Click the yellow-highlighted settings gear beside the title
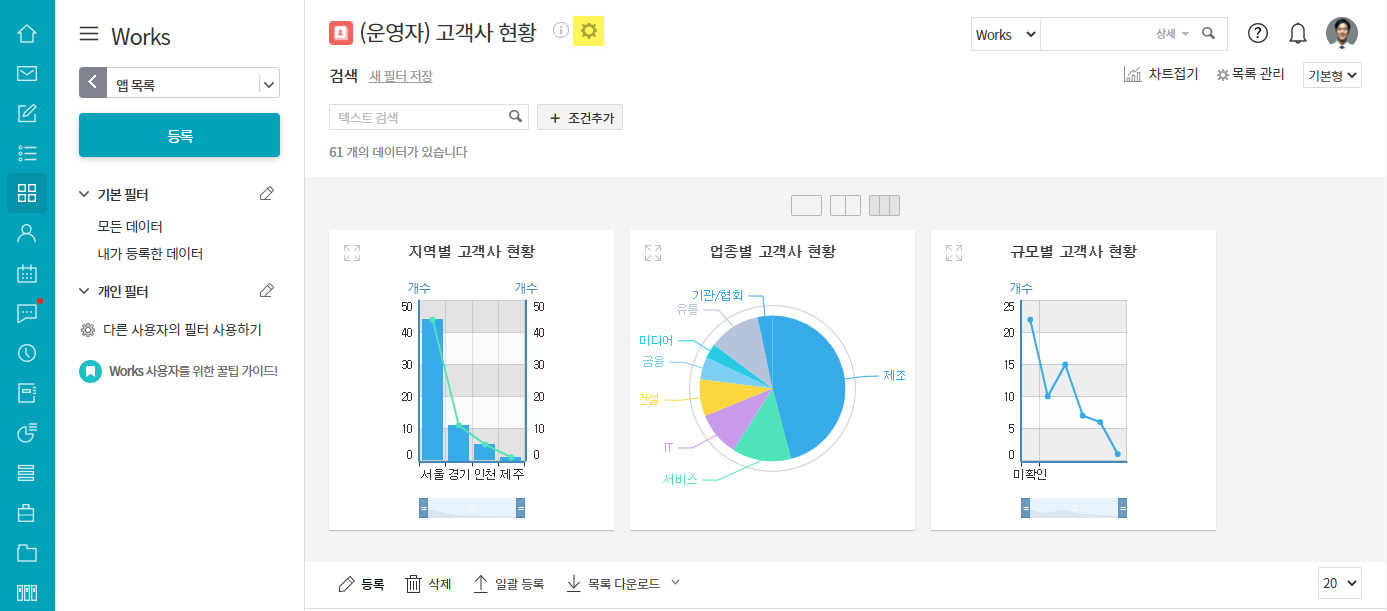This screenshot has height=611, width=1387. pyautogui.click(x=589, y=32)
